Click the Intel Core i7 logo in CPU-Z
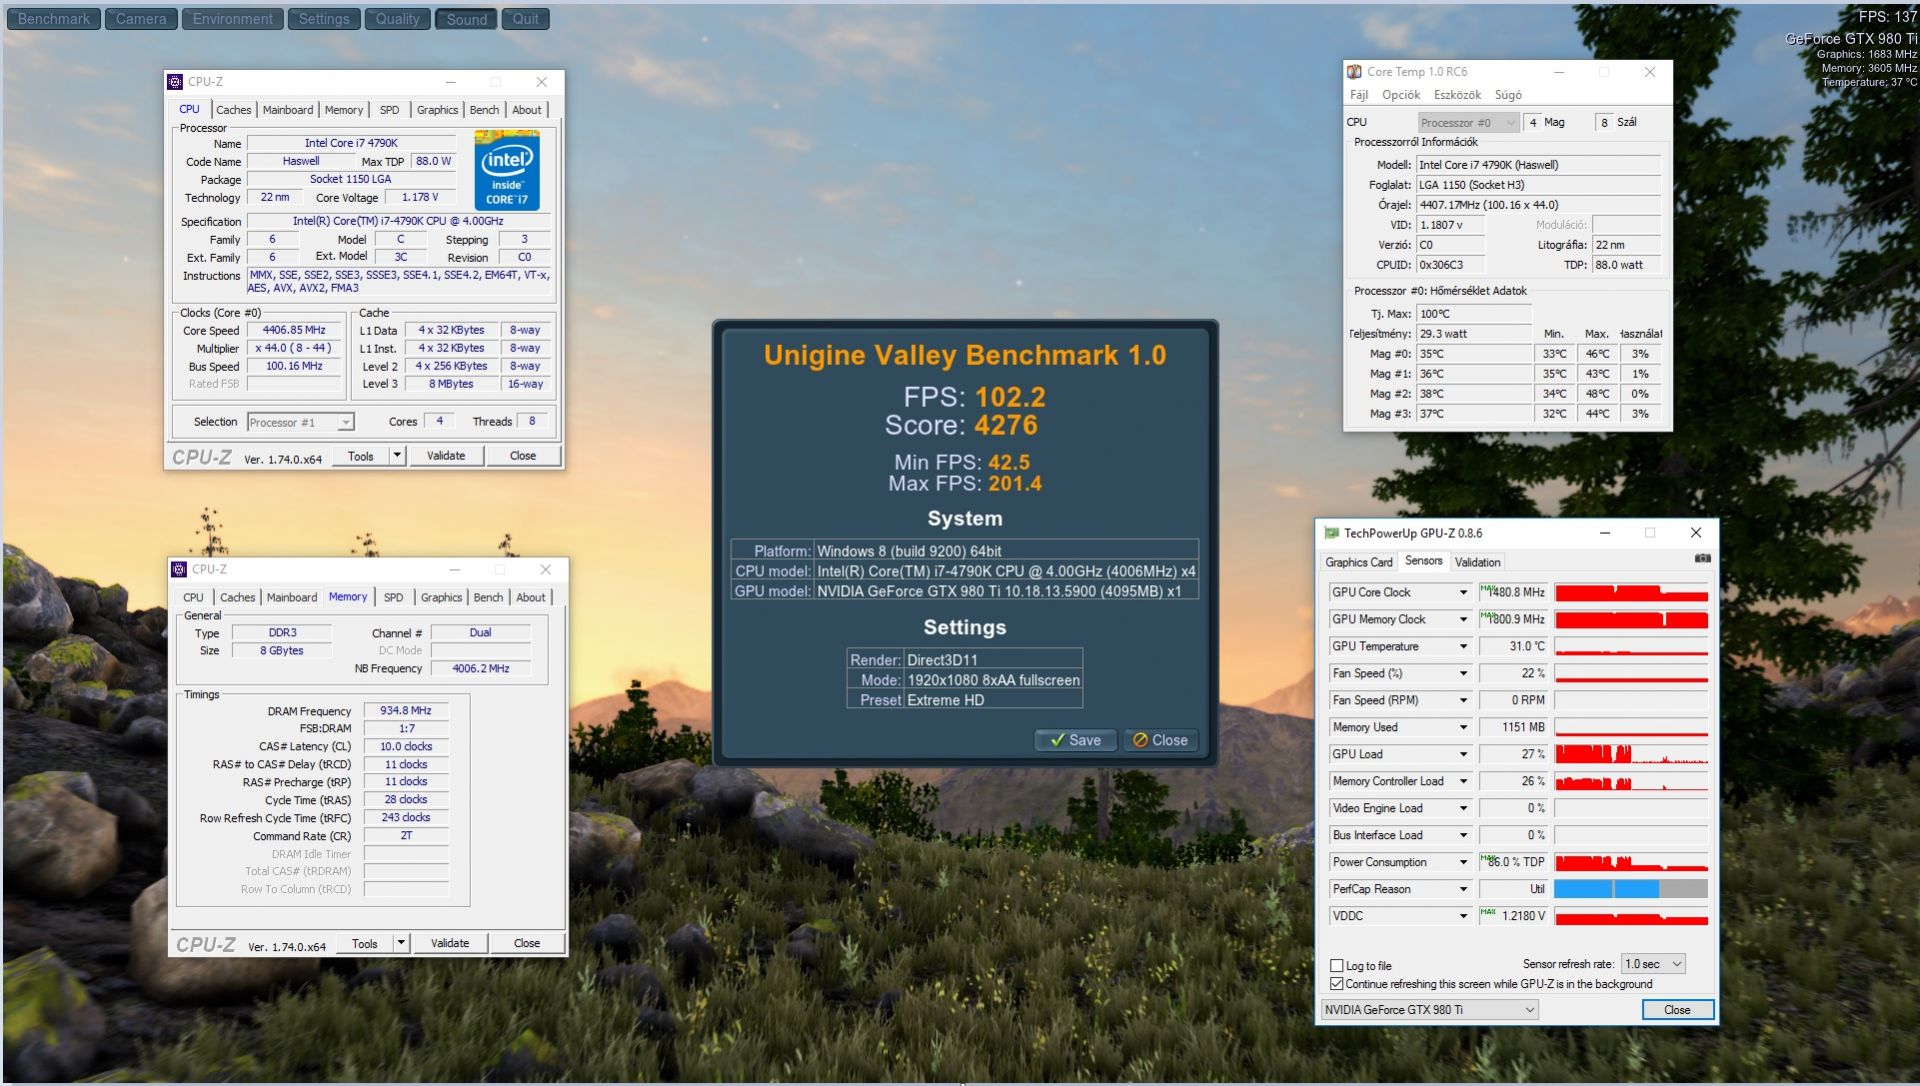The image size is (1920, 1086). point(507,171)
